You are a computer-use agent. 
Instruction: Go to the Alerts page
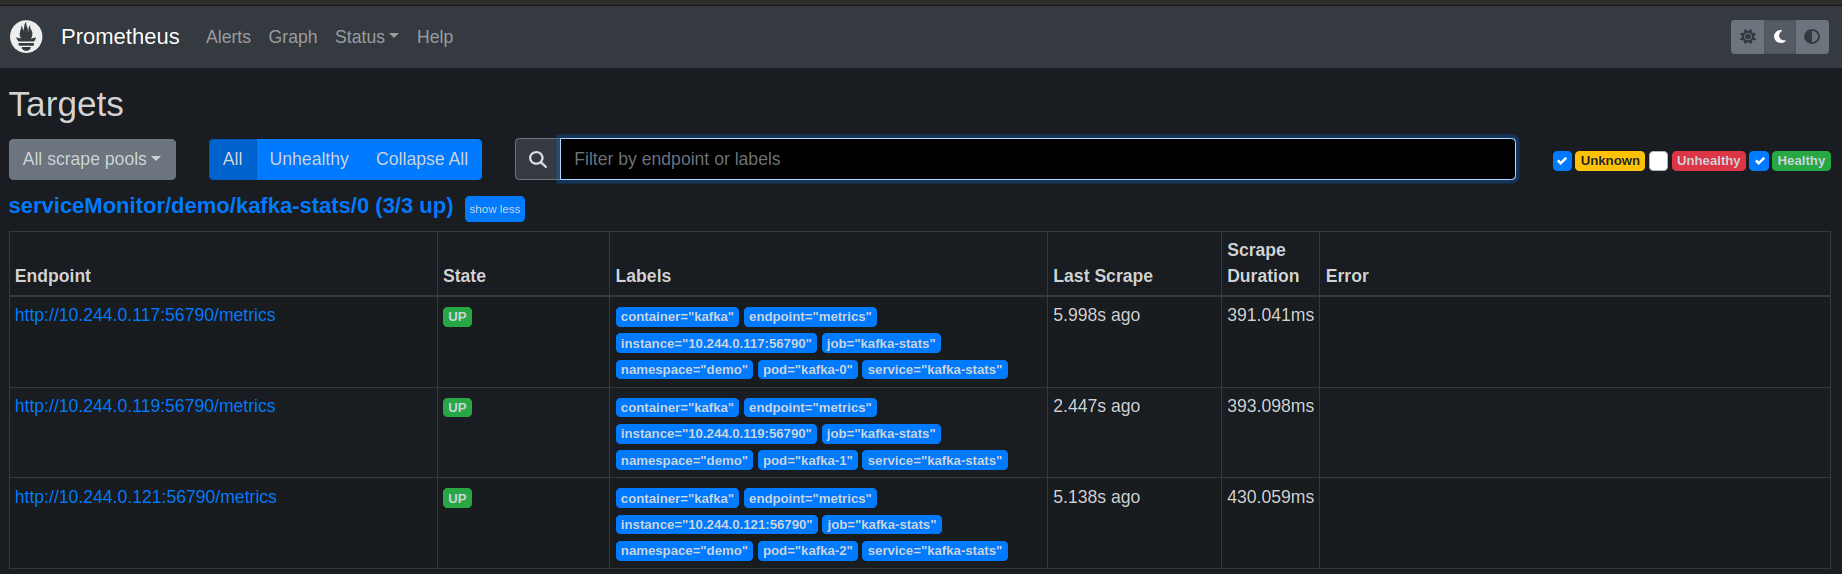[x=228, y=37]
